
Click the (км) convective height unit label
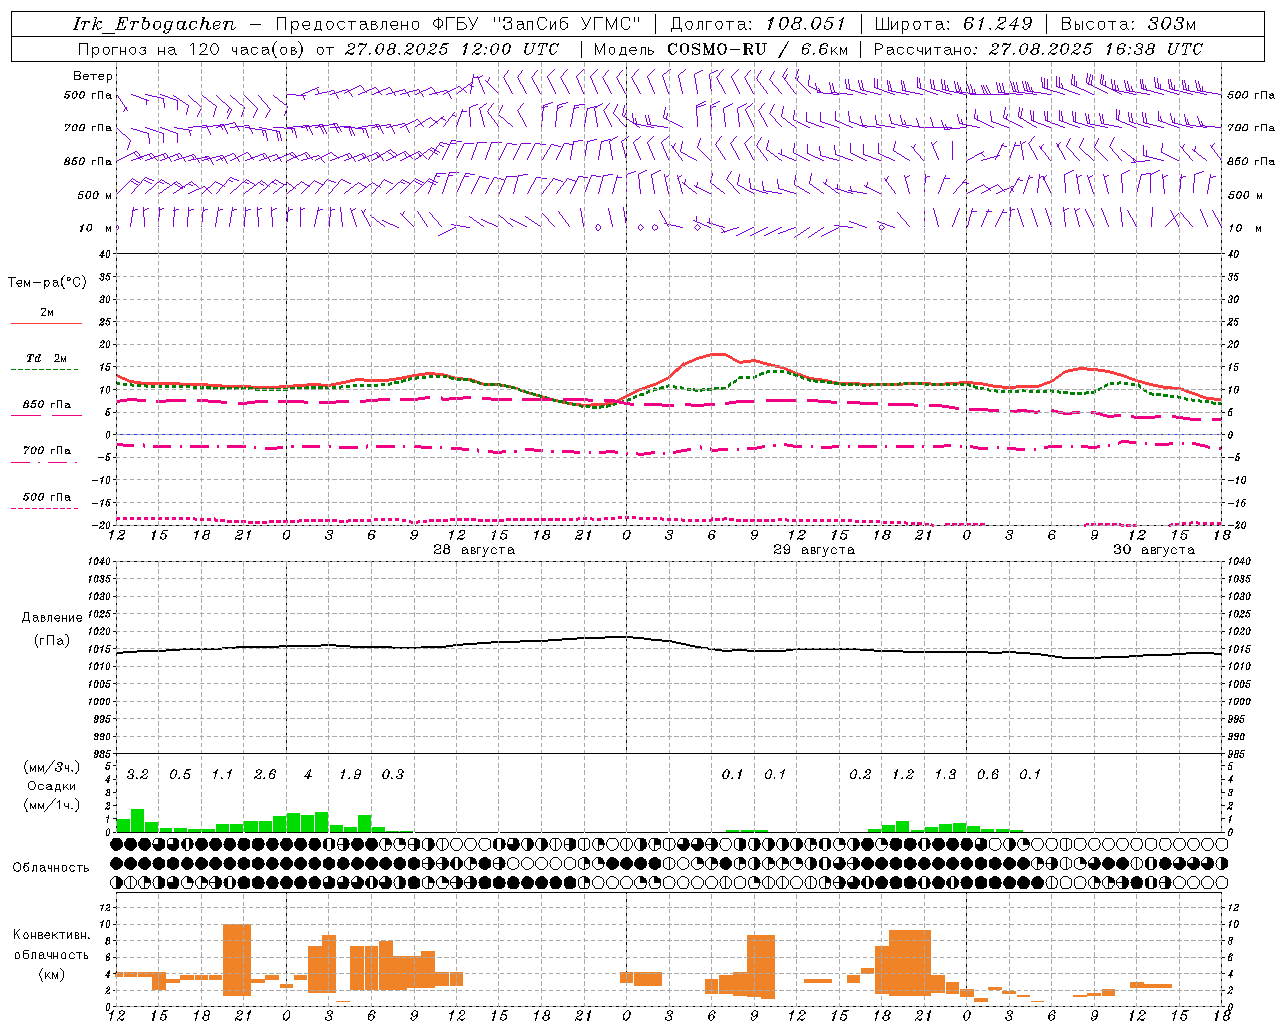[52, 974]
